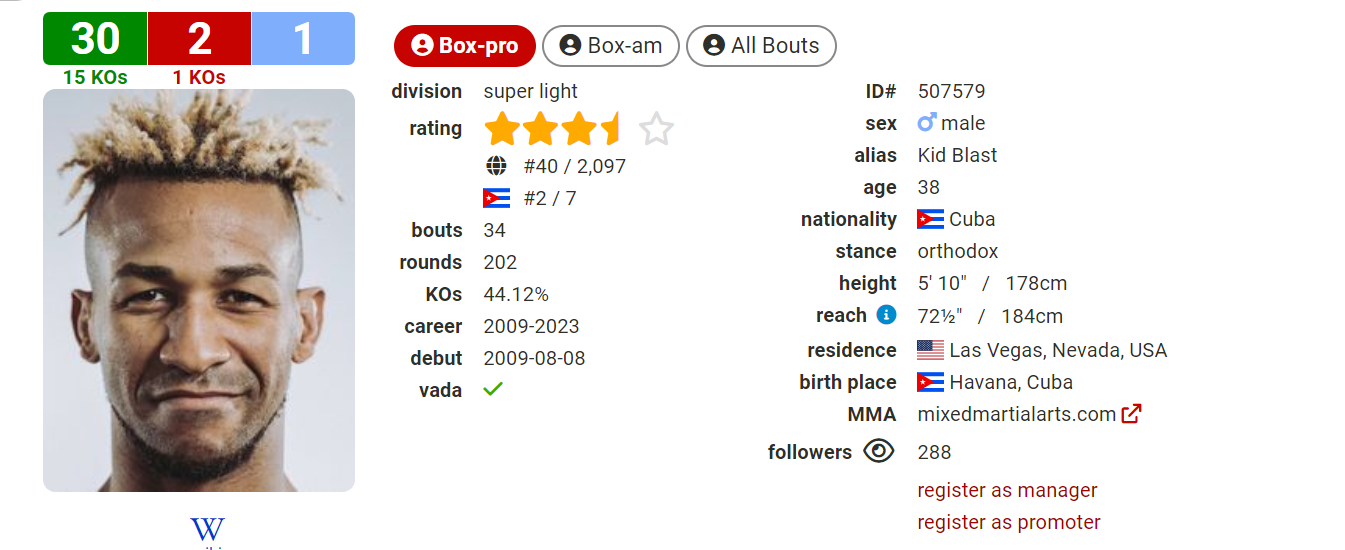Click the USA flag beside Las Vegas

click(x=930, y=350)
